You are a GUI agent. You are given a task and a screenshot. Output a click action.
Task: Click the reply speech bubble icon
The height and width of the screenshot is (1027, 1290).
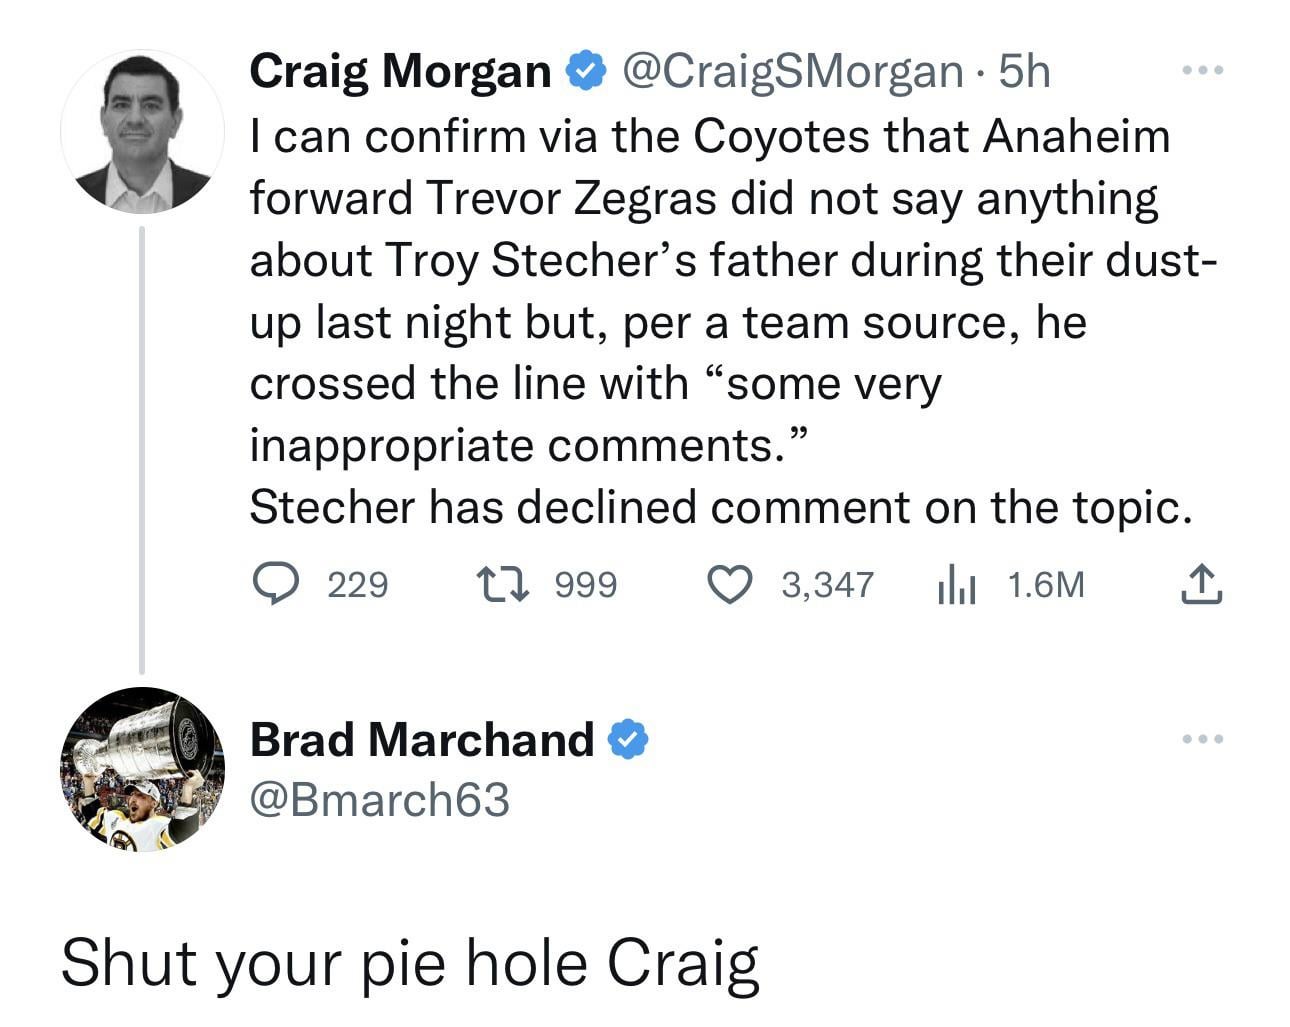[269, 584]
